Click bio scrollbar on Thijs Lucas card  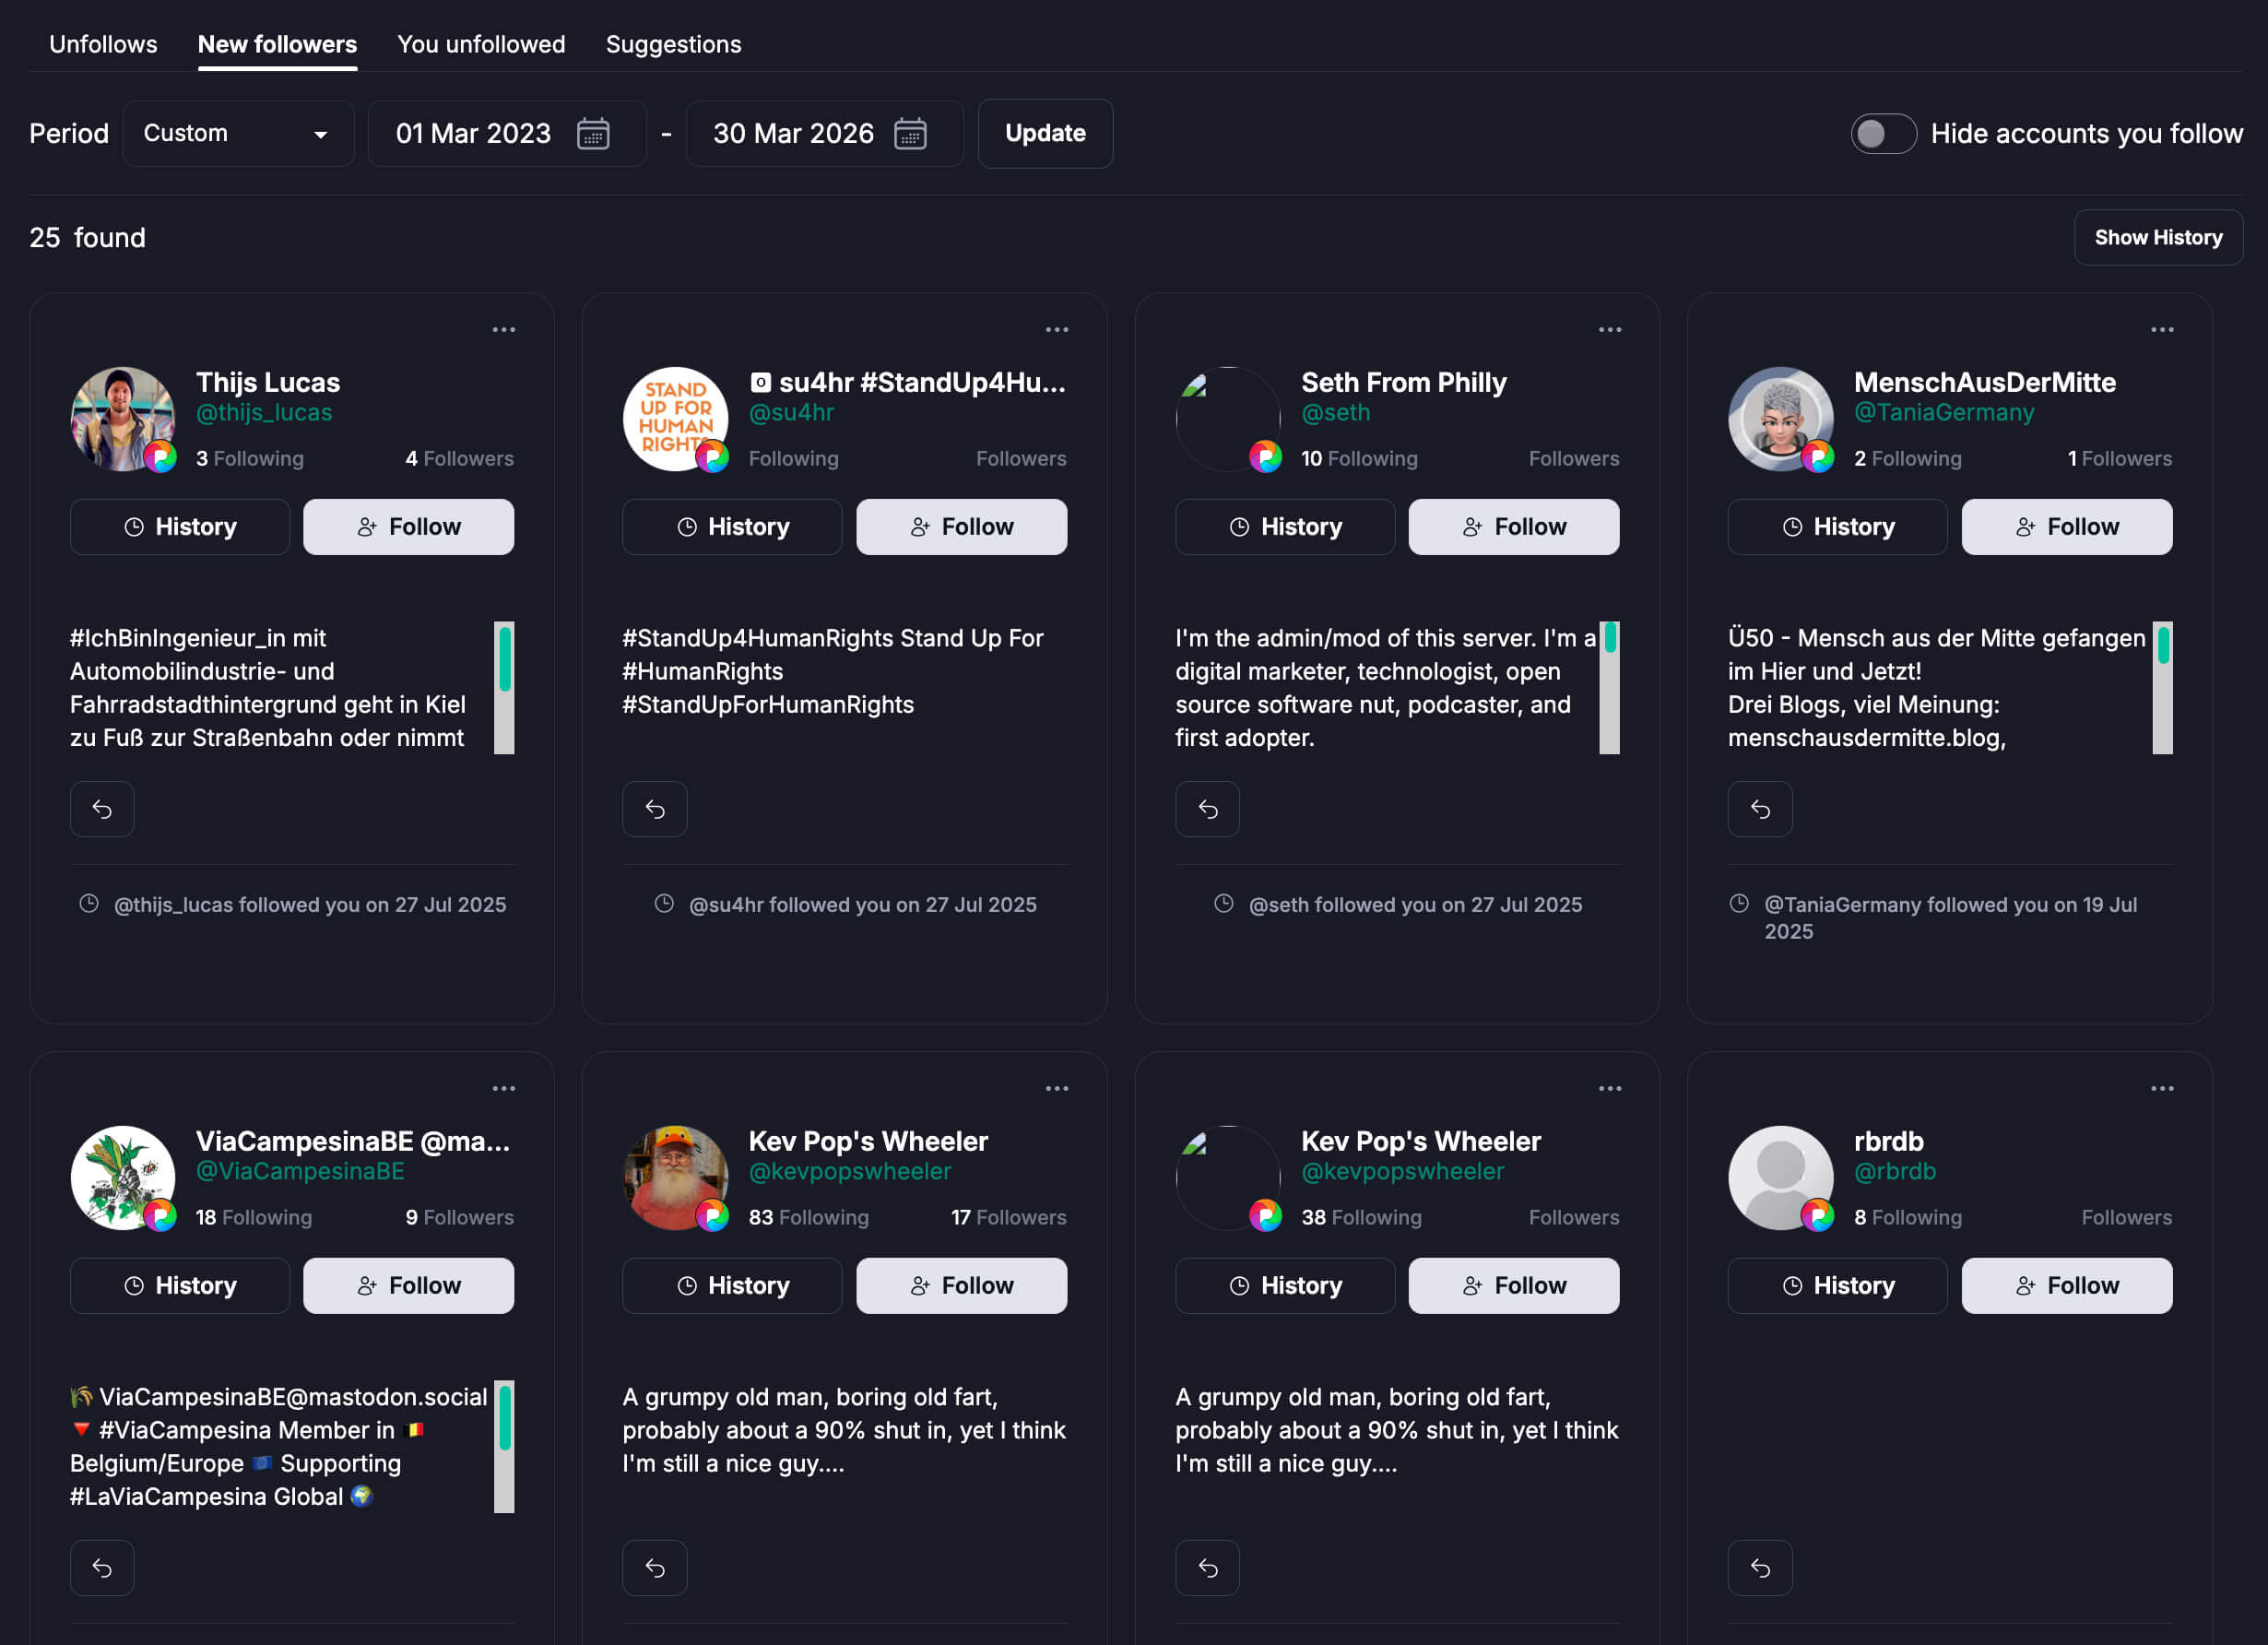tap(504, 688)
